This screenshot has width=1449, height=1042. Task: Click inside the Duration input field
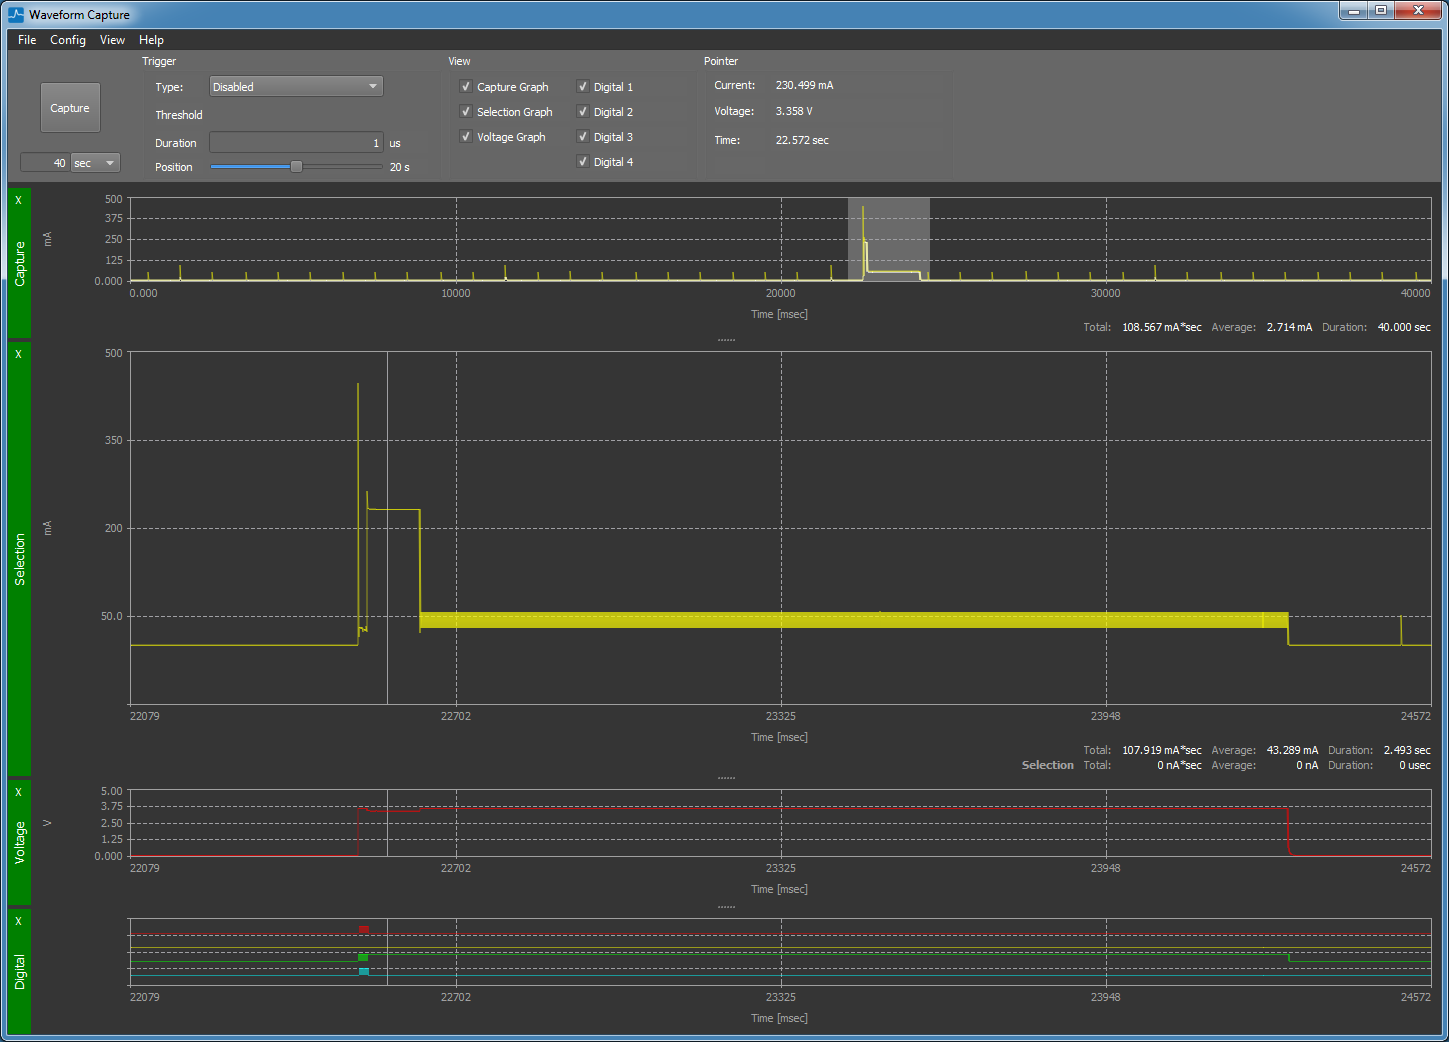click(295, 142)
